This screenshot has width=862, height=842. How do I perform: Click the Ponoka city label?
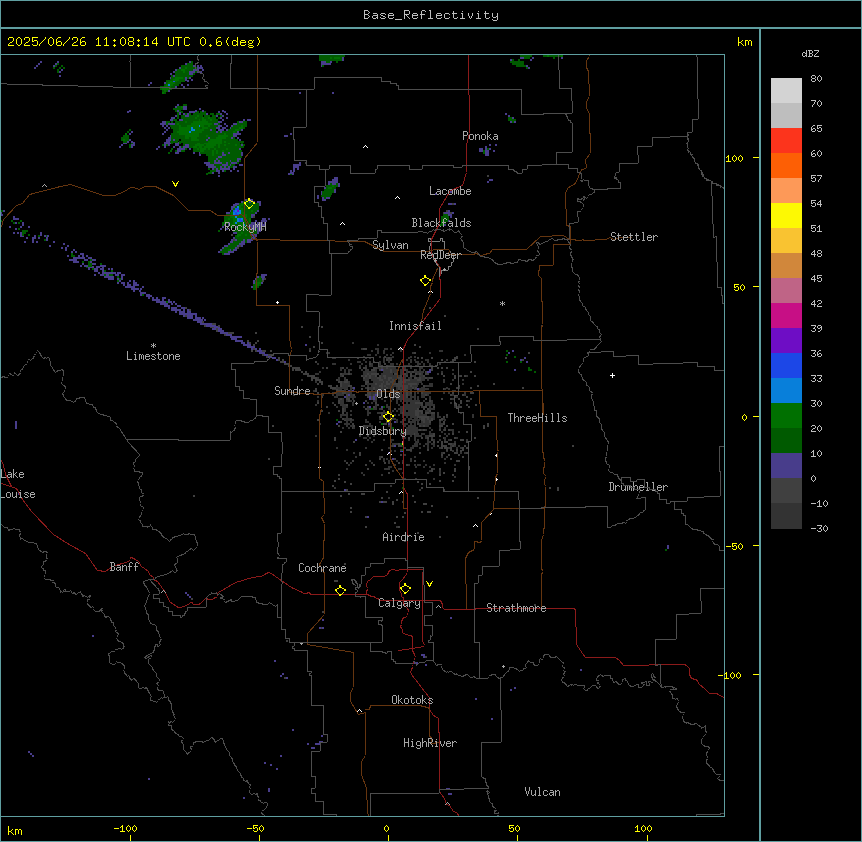[x=480, y=136]
